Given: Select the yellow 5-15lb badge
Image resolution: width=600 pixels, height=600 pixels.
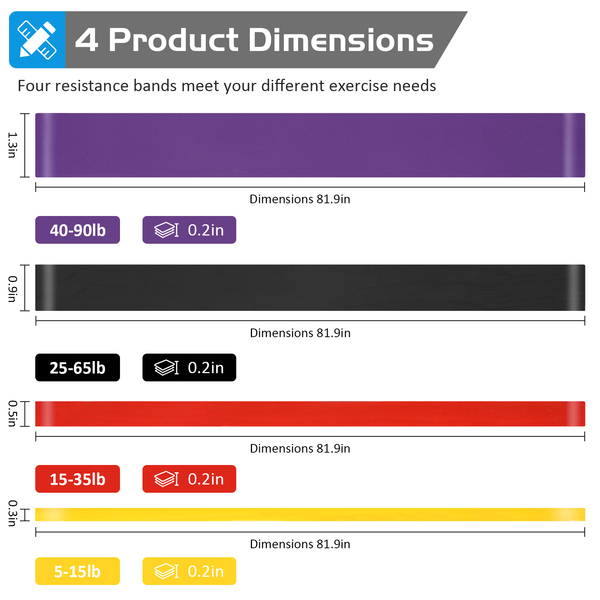Looking at the screenshot, I should point(77,571).
